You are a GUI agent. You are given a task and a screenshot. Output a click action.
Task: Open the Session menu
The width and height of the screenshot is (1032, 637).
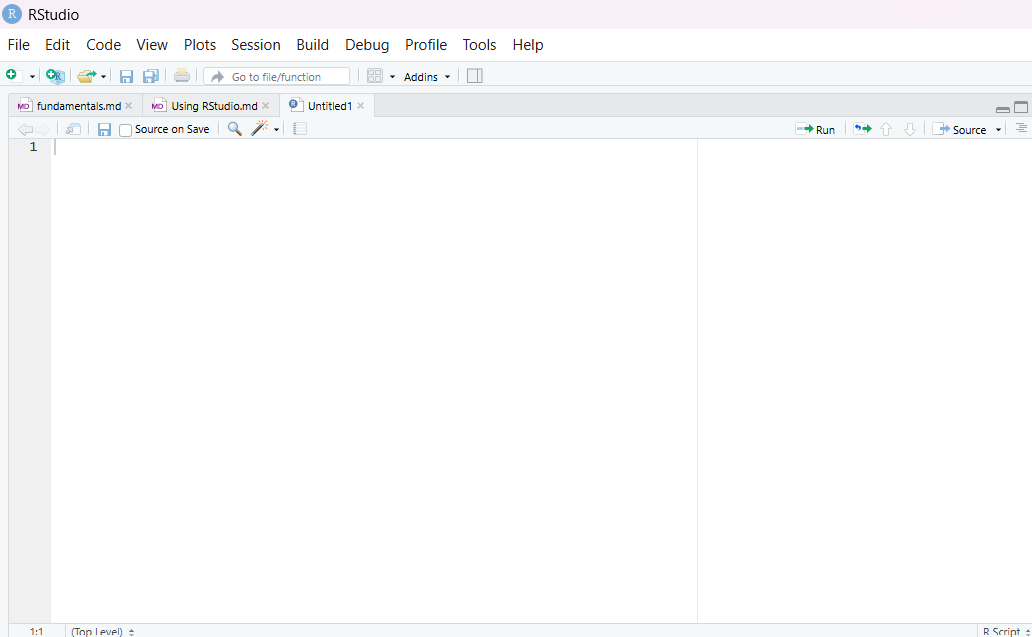(x=255, y=45)
